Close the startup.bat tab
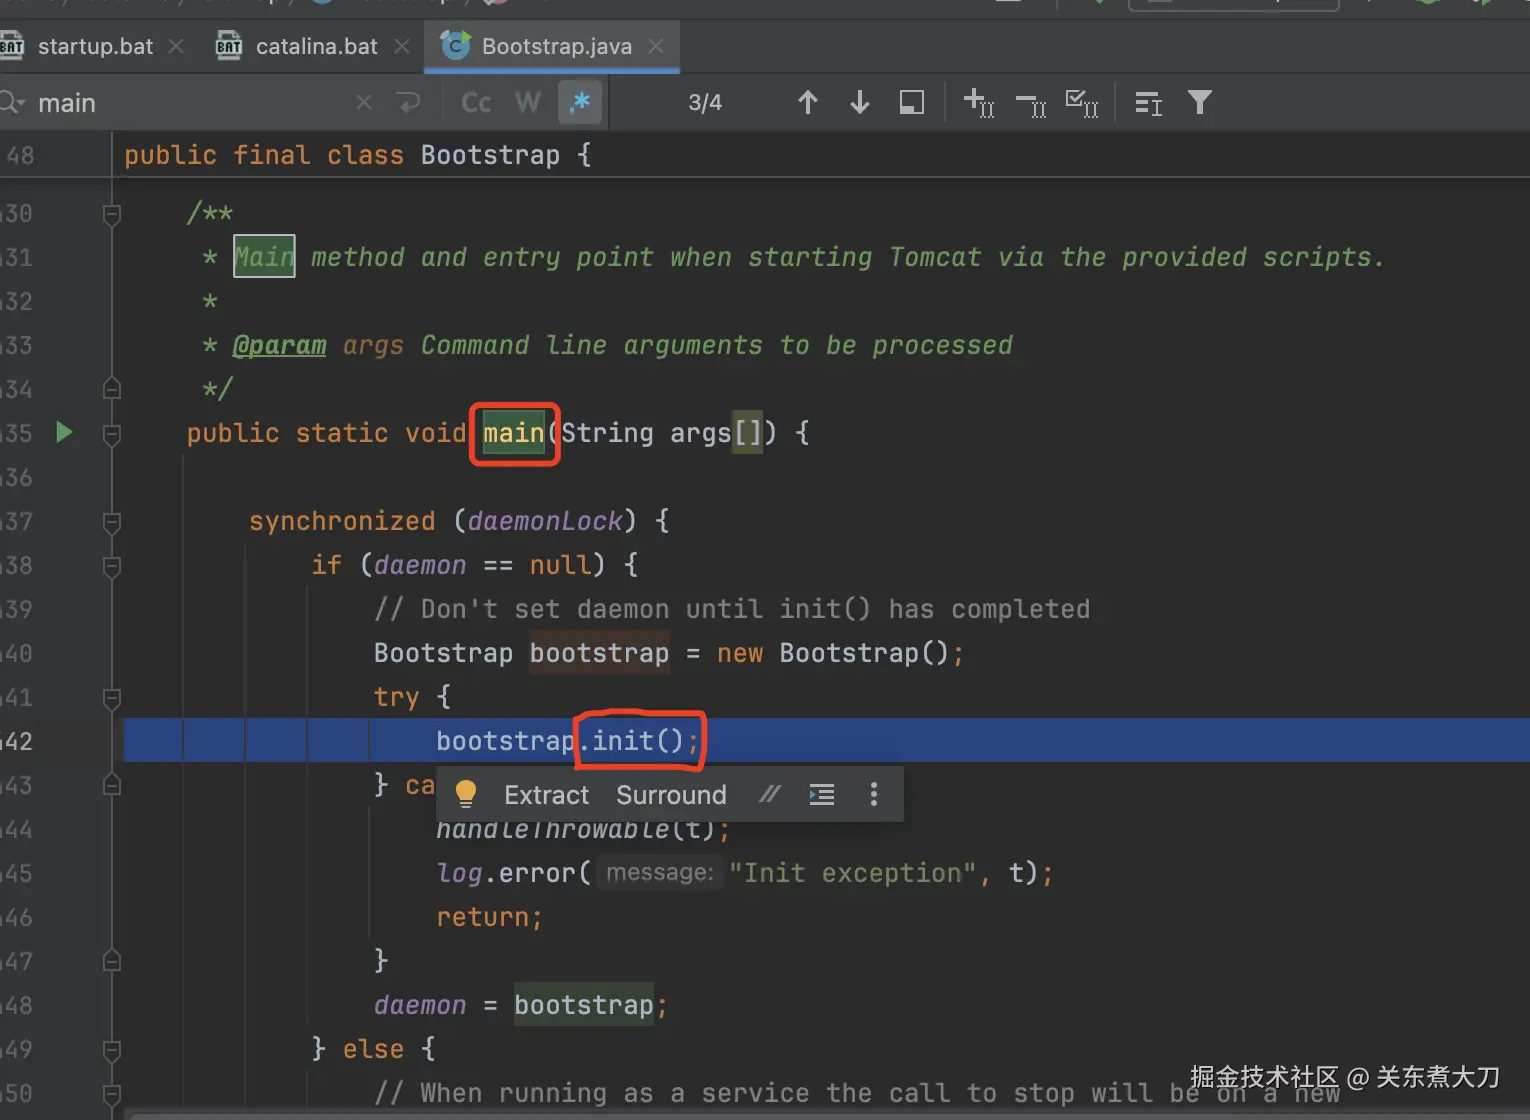Viewport: 1530px width, 1120px height. coord(176,46)
